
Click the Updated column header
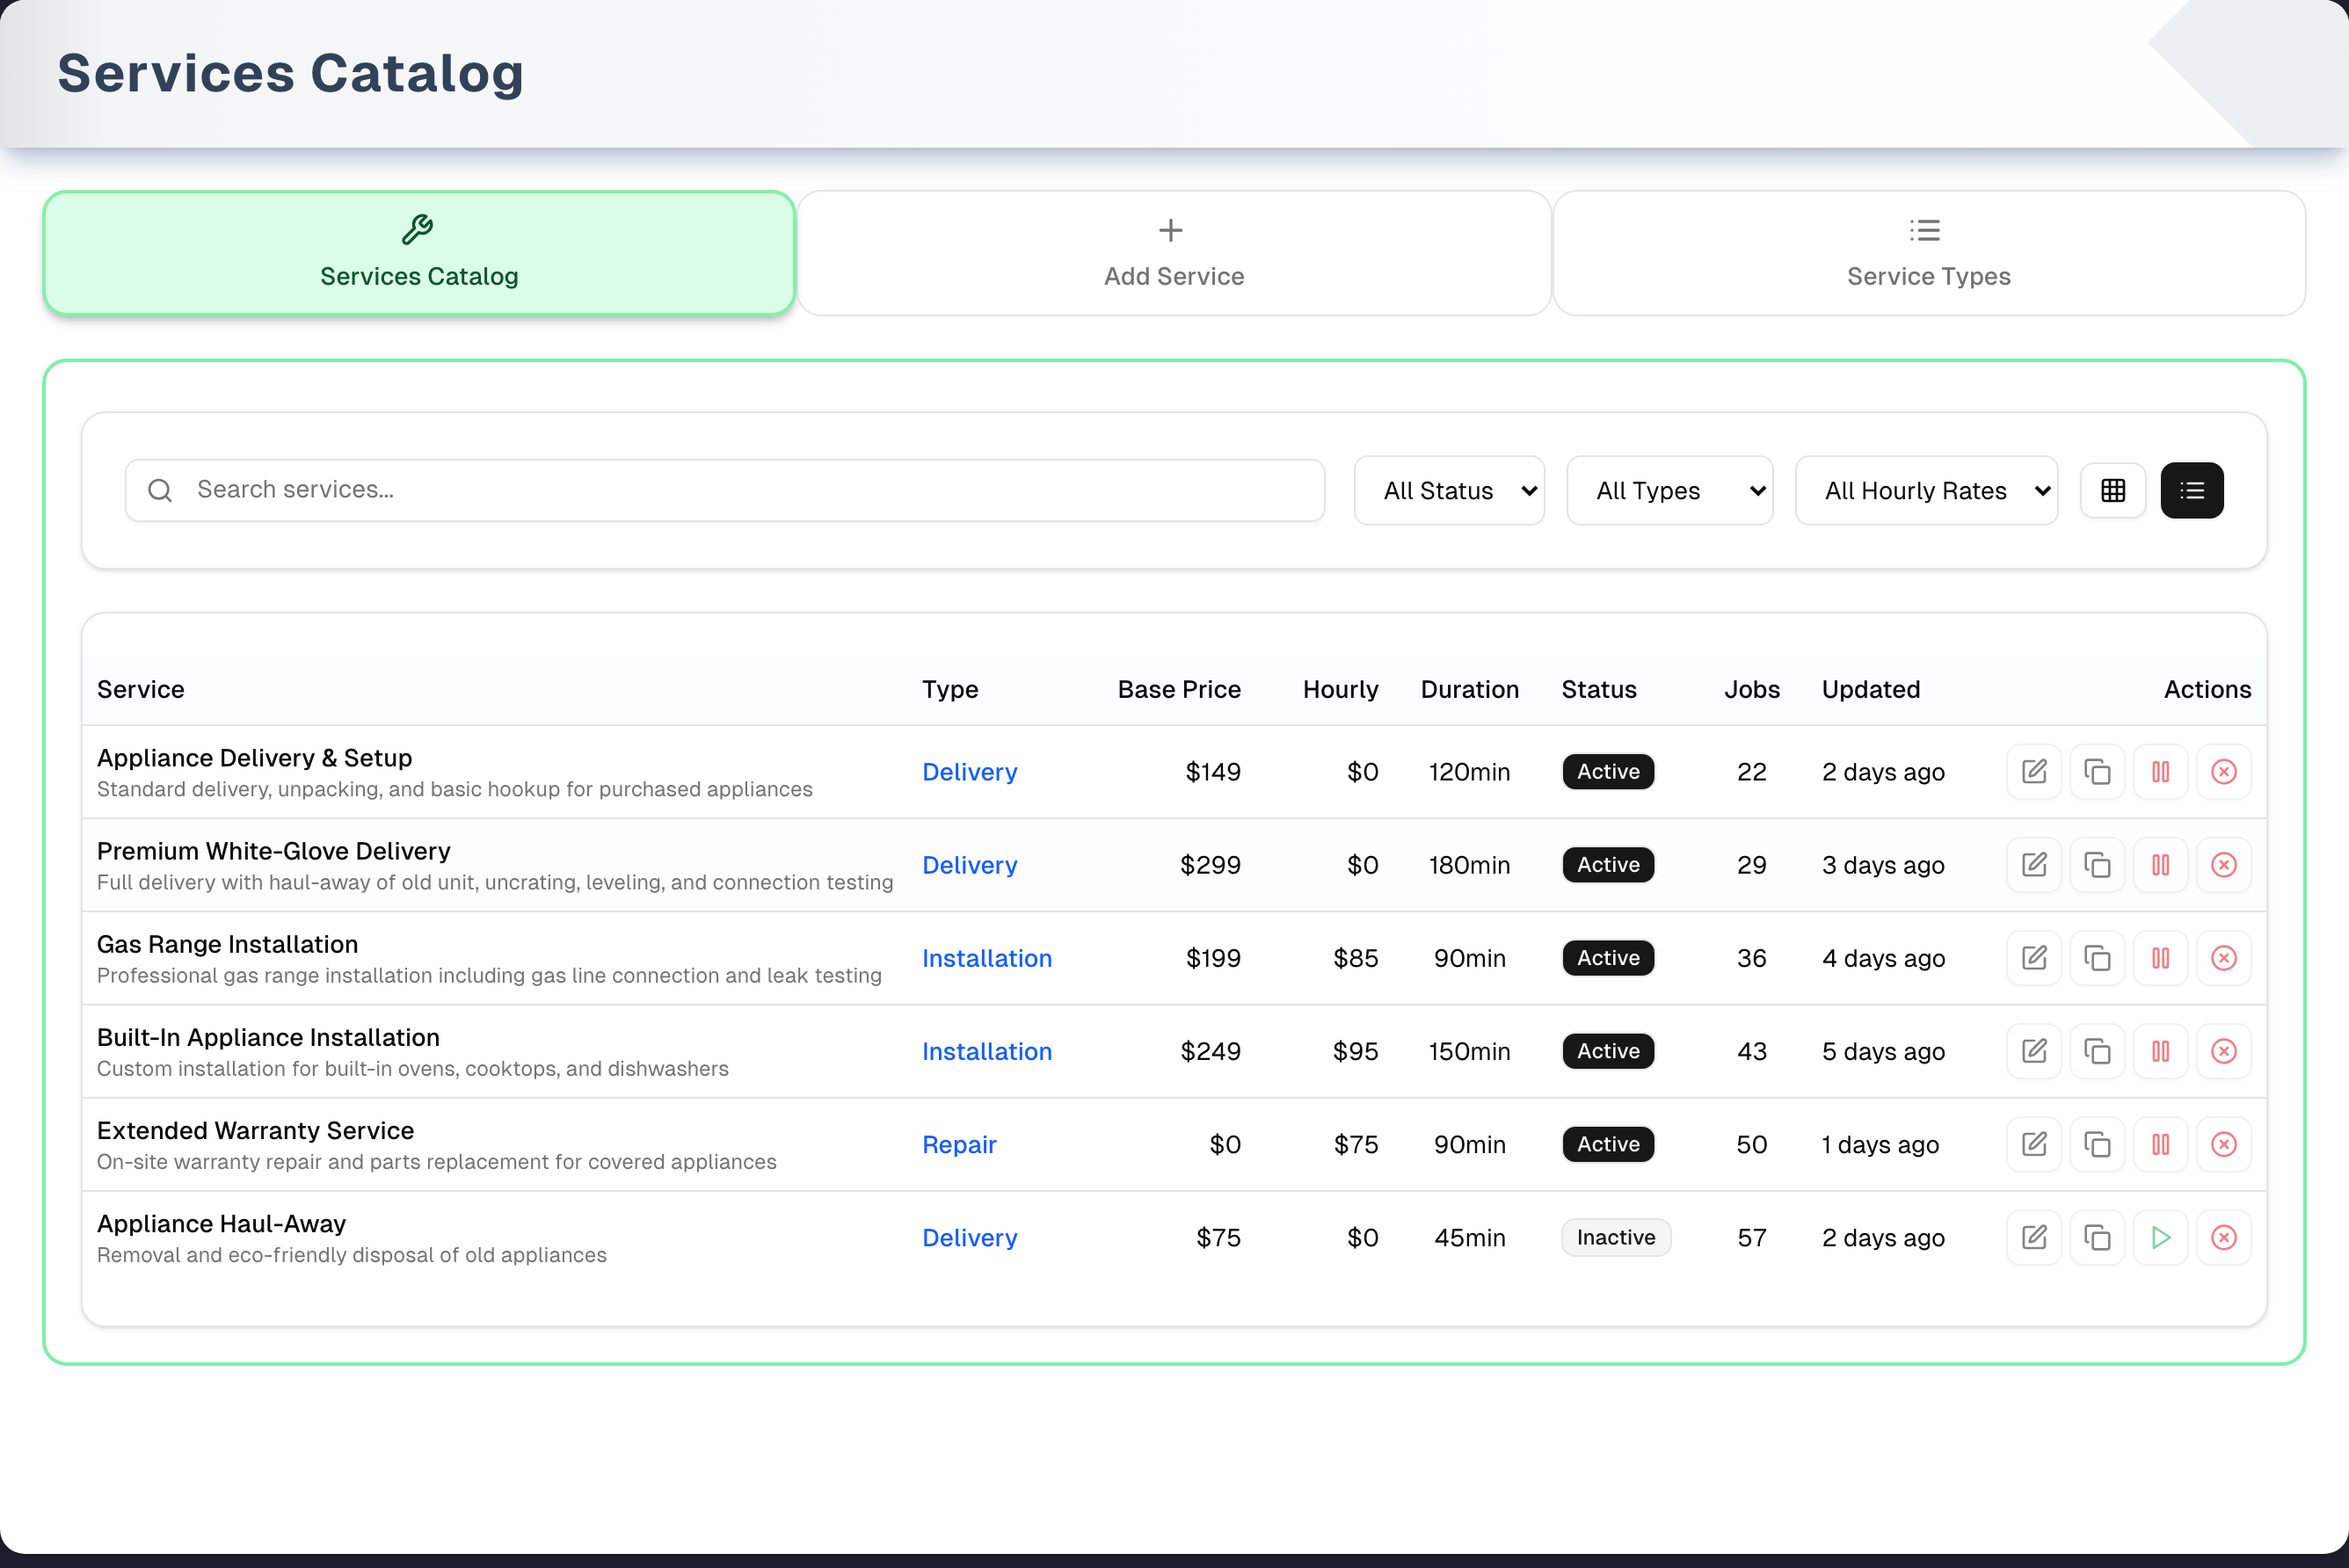[x=1870, y=689]
